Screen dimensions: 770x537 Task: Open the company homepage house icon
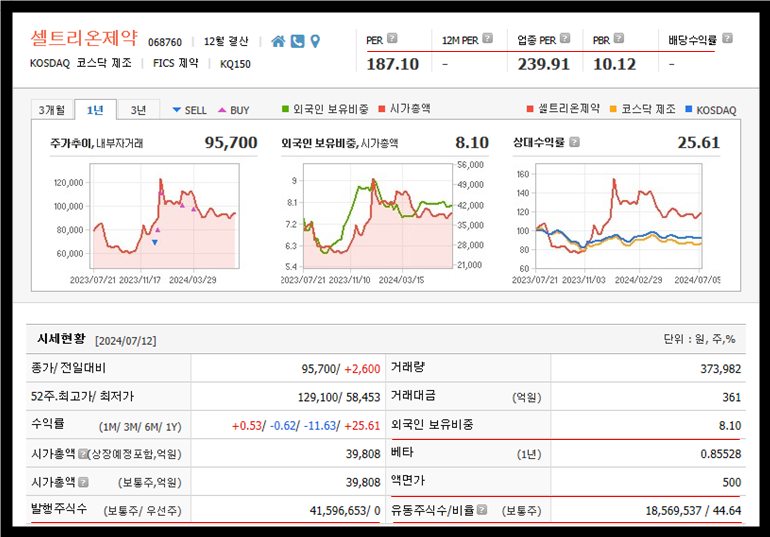click(x=278, y=41)
